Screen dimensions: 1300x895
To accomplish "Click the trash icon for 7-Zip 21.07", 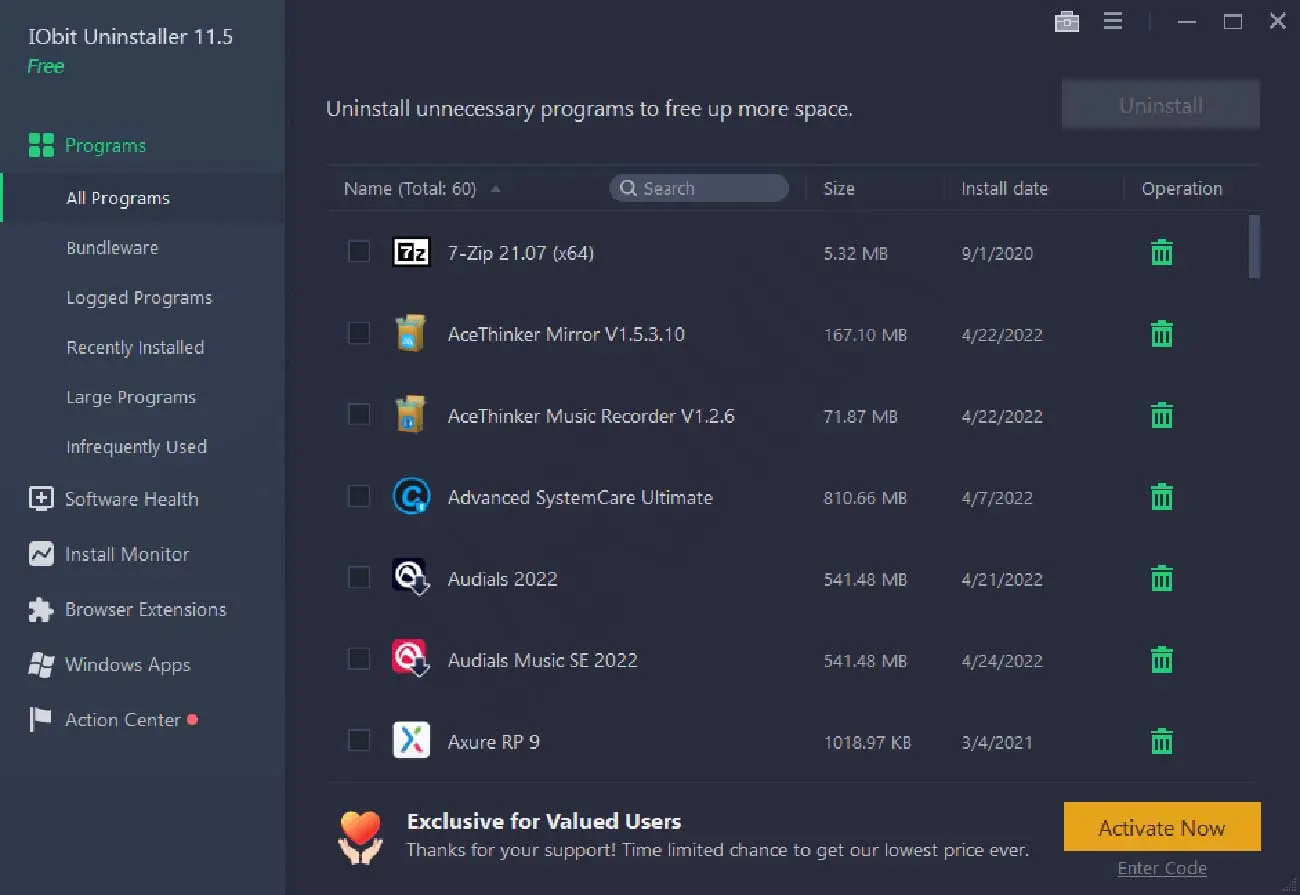I will pos(1161,253).
